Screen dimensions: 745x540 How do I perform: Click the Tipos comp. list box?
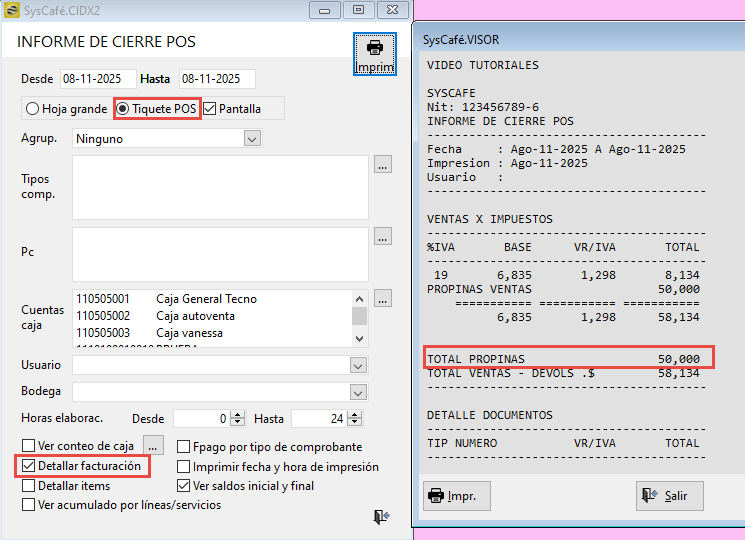[x=220, y=188]
